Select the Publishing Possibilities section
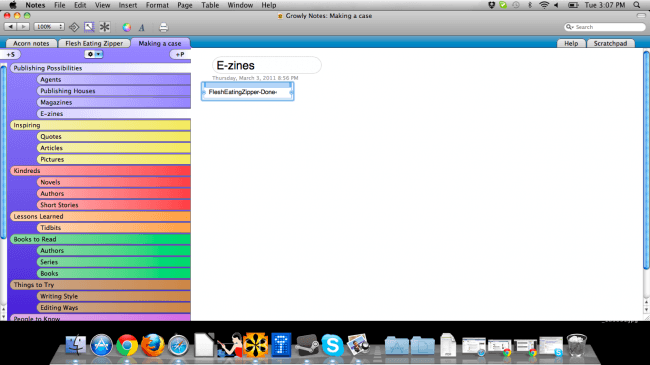 tap(100, 68)
